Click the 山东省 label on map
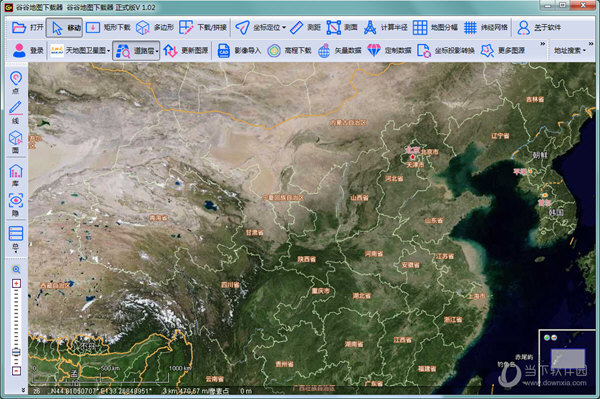The image size is (600, 399). 434,220
